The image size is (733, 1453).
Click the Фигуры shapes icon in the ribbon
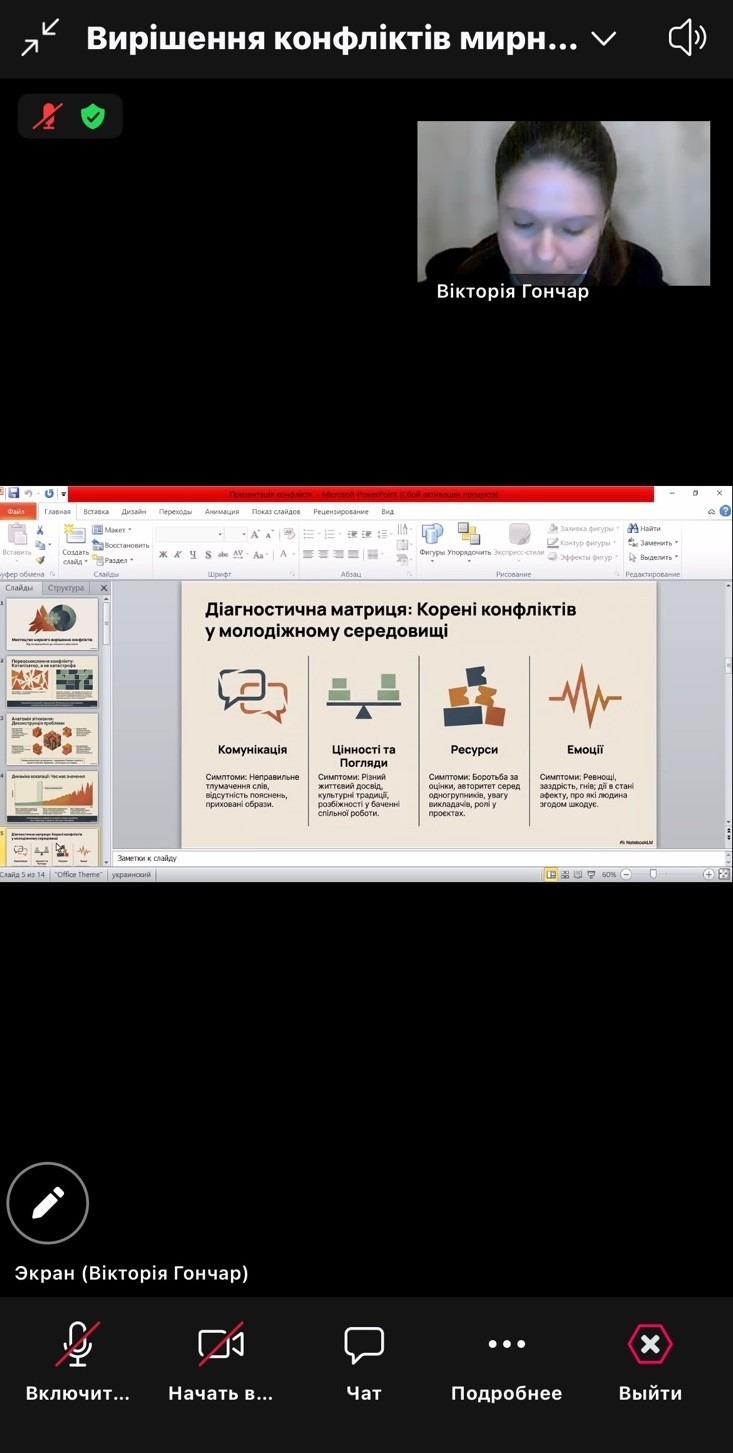(432, 540)
